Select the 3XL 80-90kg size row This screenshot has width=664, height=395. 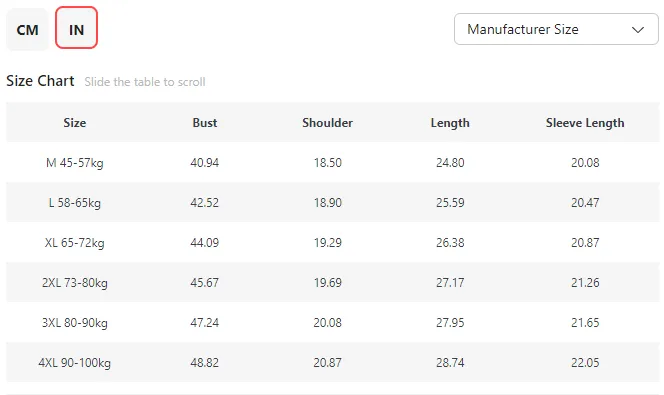(332, 323)
